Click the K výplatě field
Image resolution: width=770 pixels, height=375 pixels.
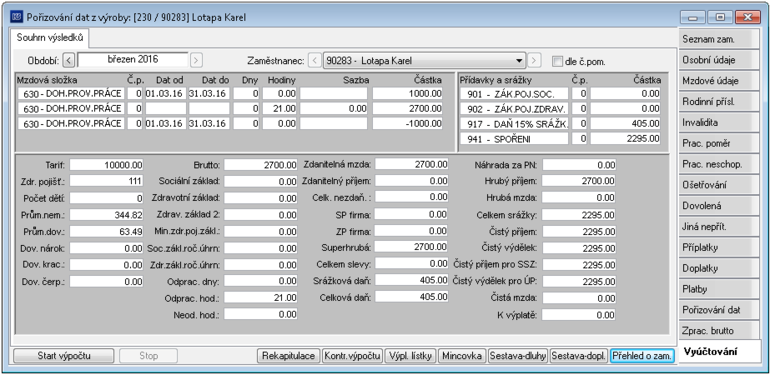pyautogui.click(x=579, y=315)
